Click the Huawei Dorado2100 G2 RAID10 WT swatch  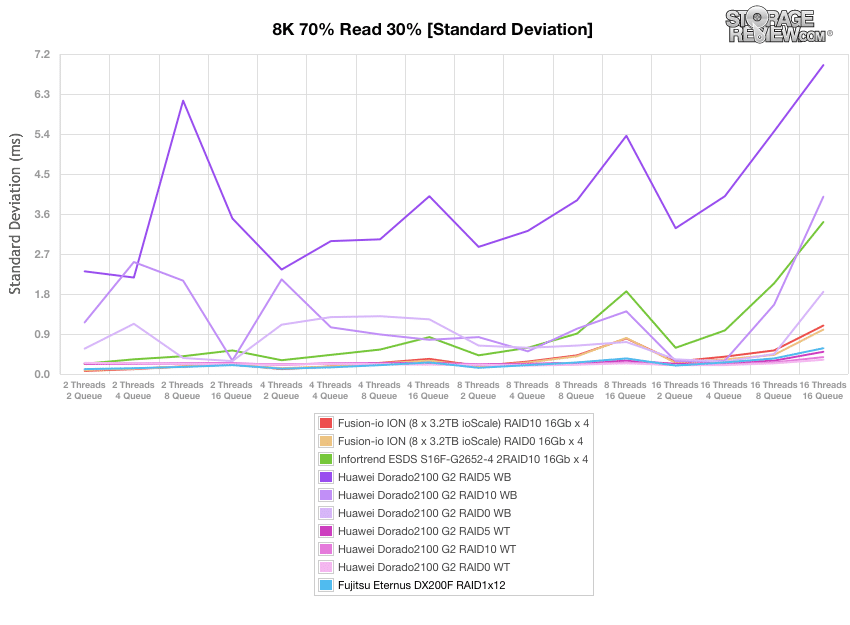click(326, 549)
